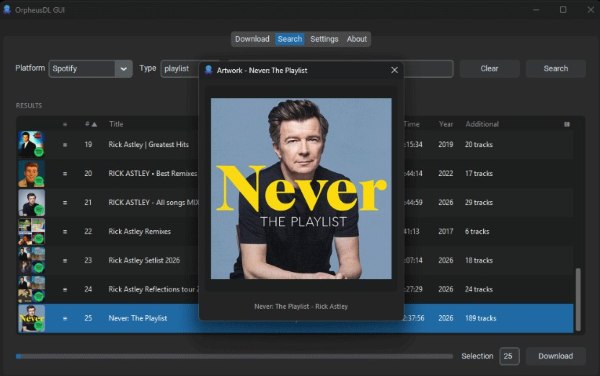This screenshot has height=376, width=600.
Task: Click the results list vertical scrollbar
Action: coord(578,299)
